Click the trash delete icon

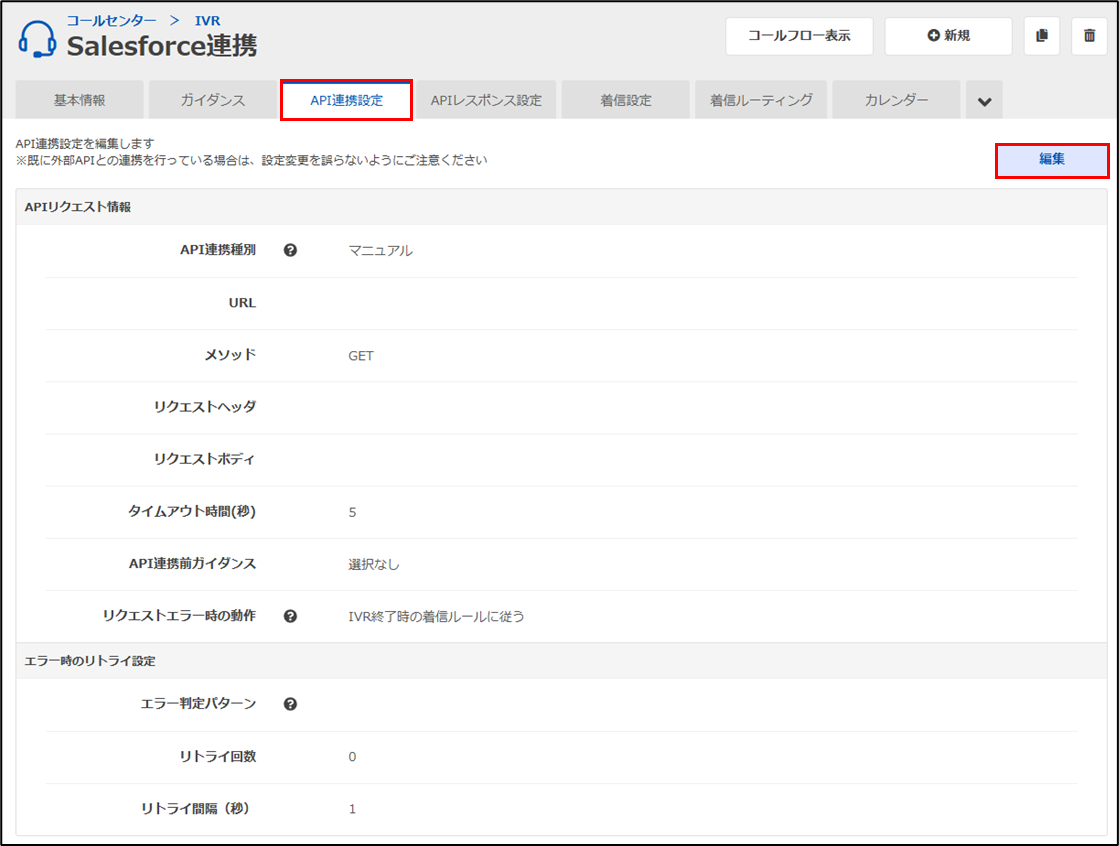pos(1089,36)
